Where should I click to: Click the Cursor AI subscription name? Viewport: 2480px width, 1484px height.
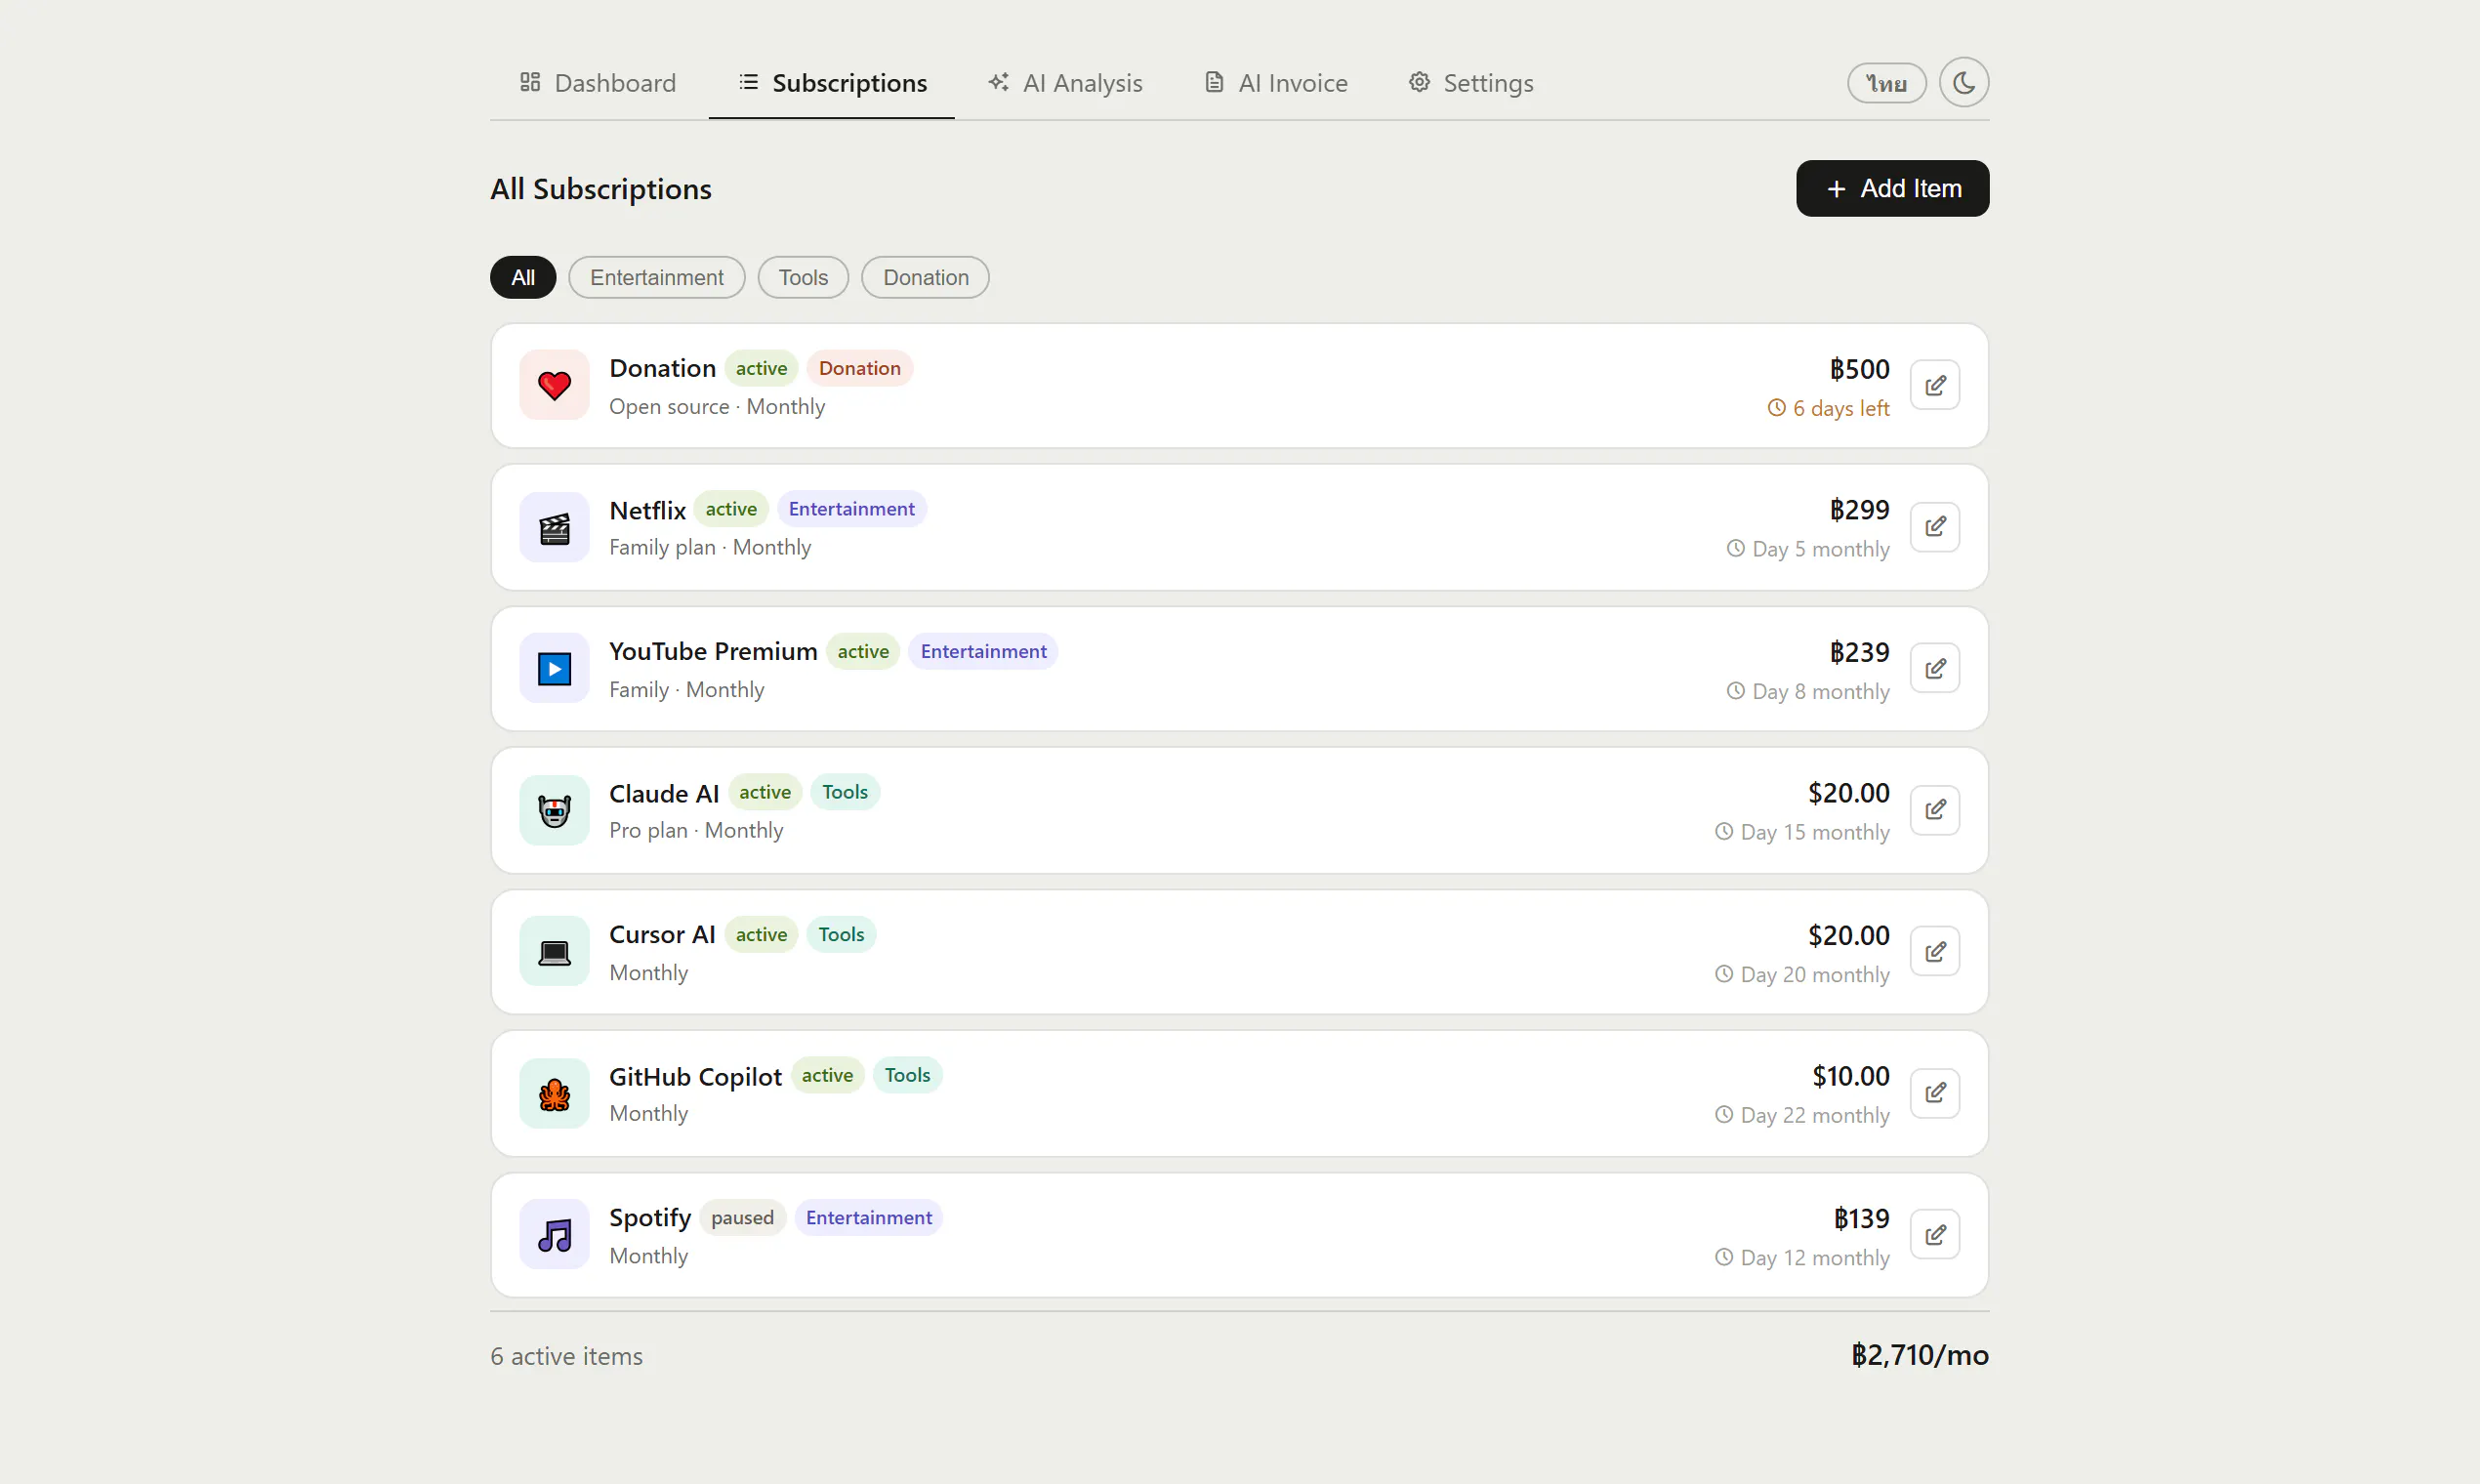click(x=662, y=935)
